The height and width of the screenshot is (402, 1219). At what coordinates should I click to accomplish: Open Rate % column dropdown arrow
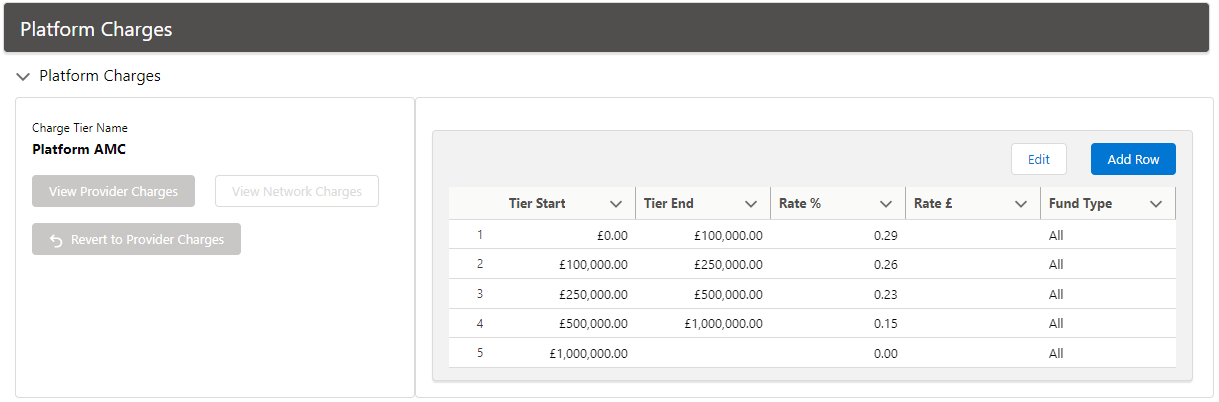click(886, 204)
